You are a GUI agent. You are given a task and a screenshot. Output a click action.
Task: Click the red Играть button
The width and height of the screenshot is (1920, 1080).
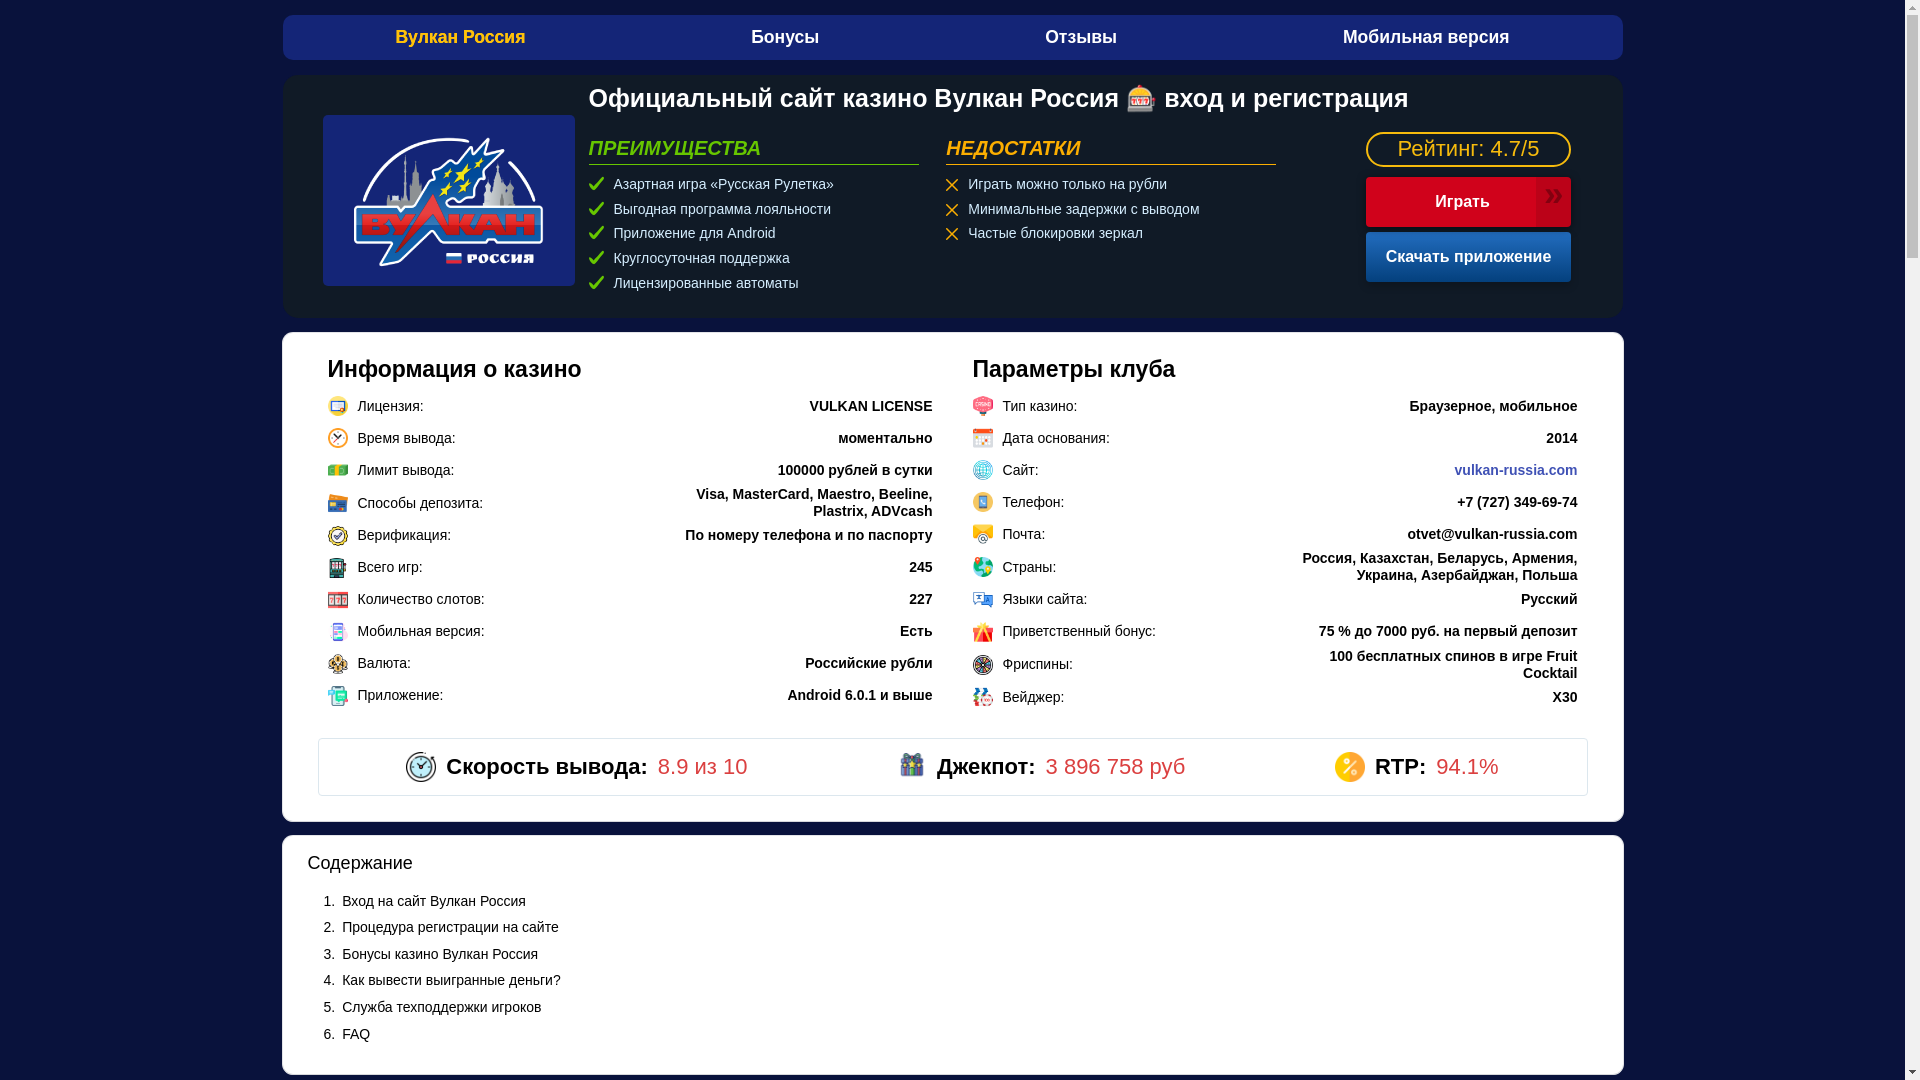(1468, 202)
